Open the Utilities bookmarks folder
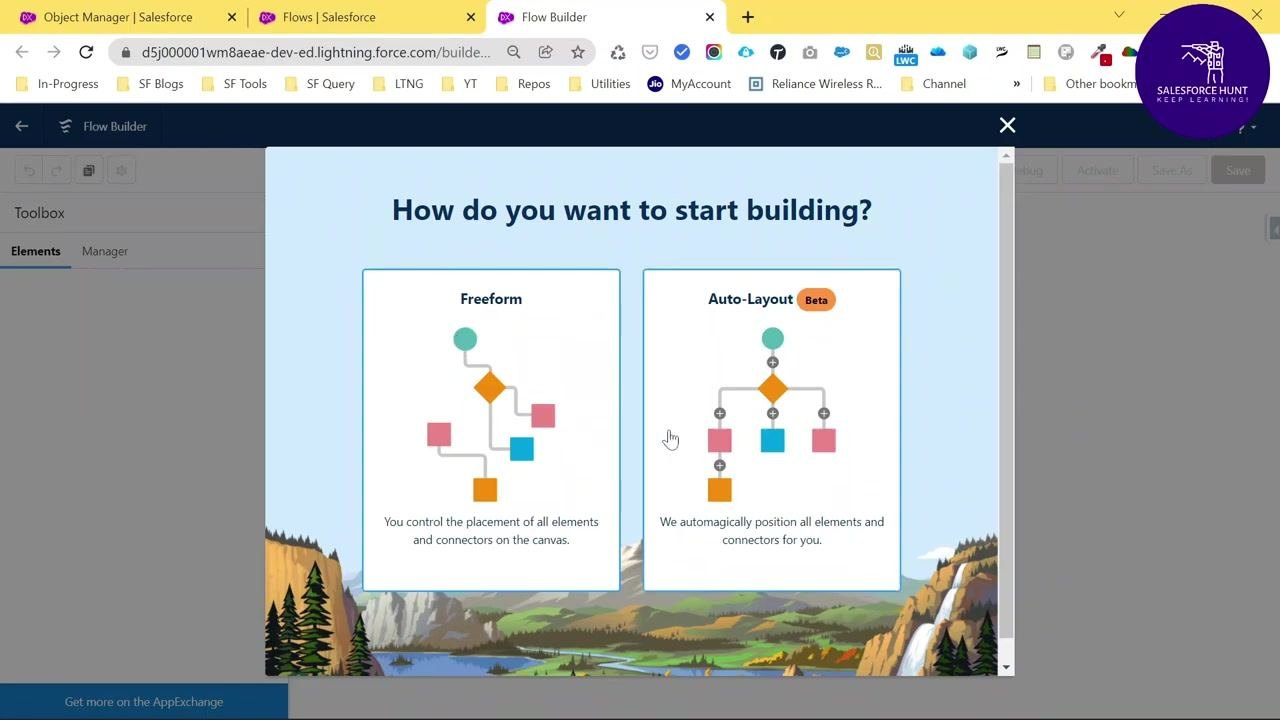1280x720 pixels. click(x=599, y=84)
